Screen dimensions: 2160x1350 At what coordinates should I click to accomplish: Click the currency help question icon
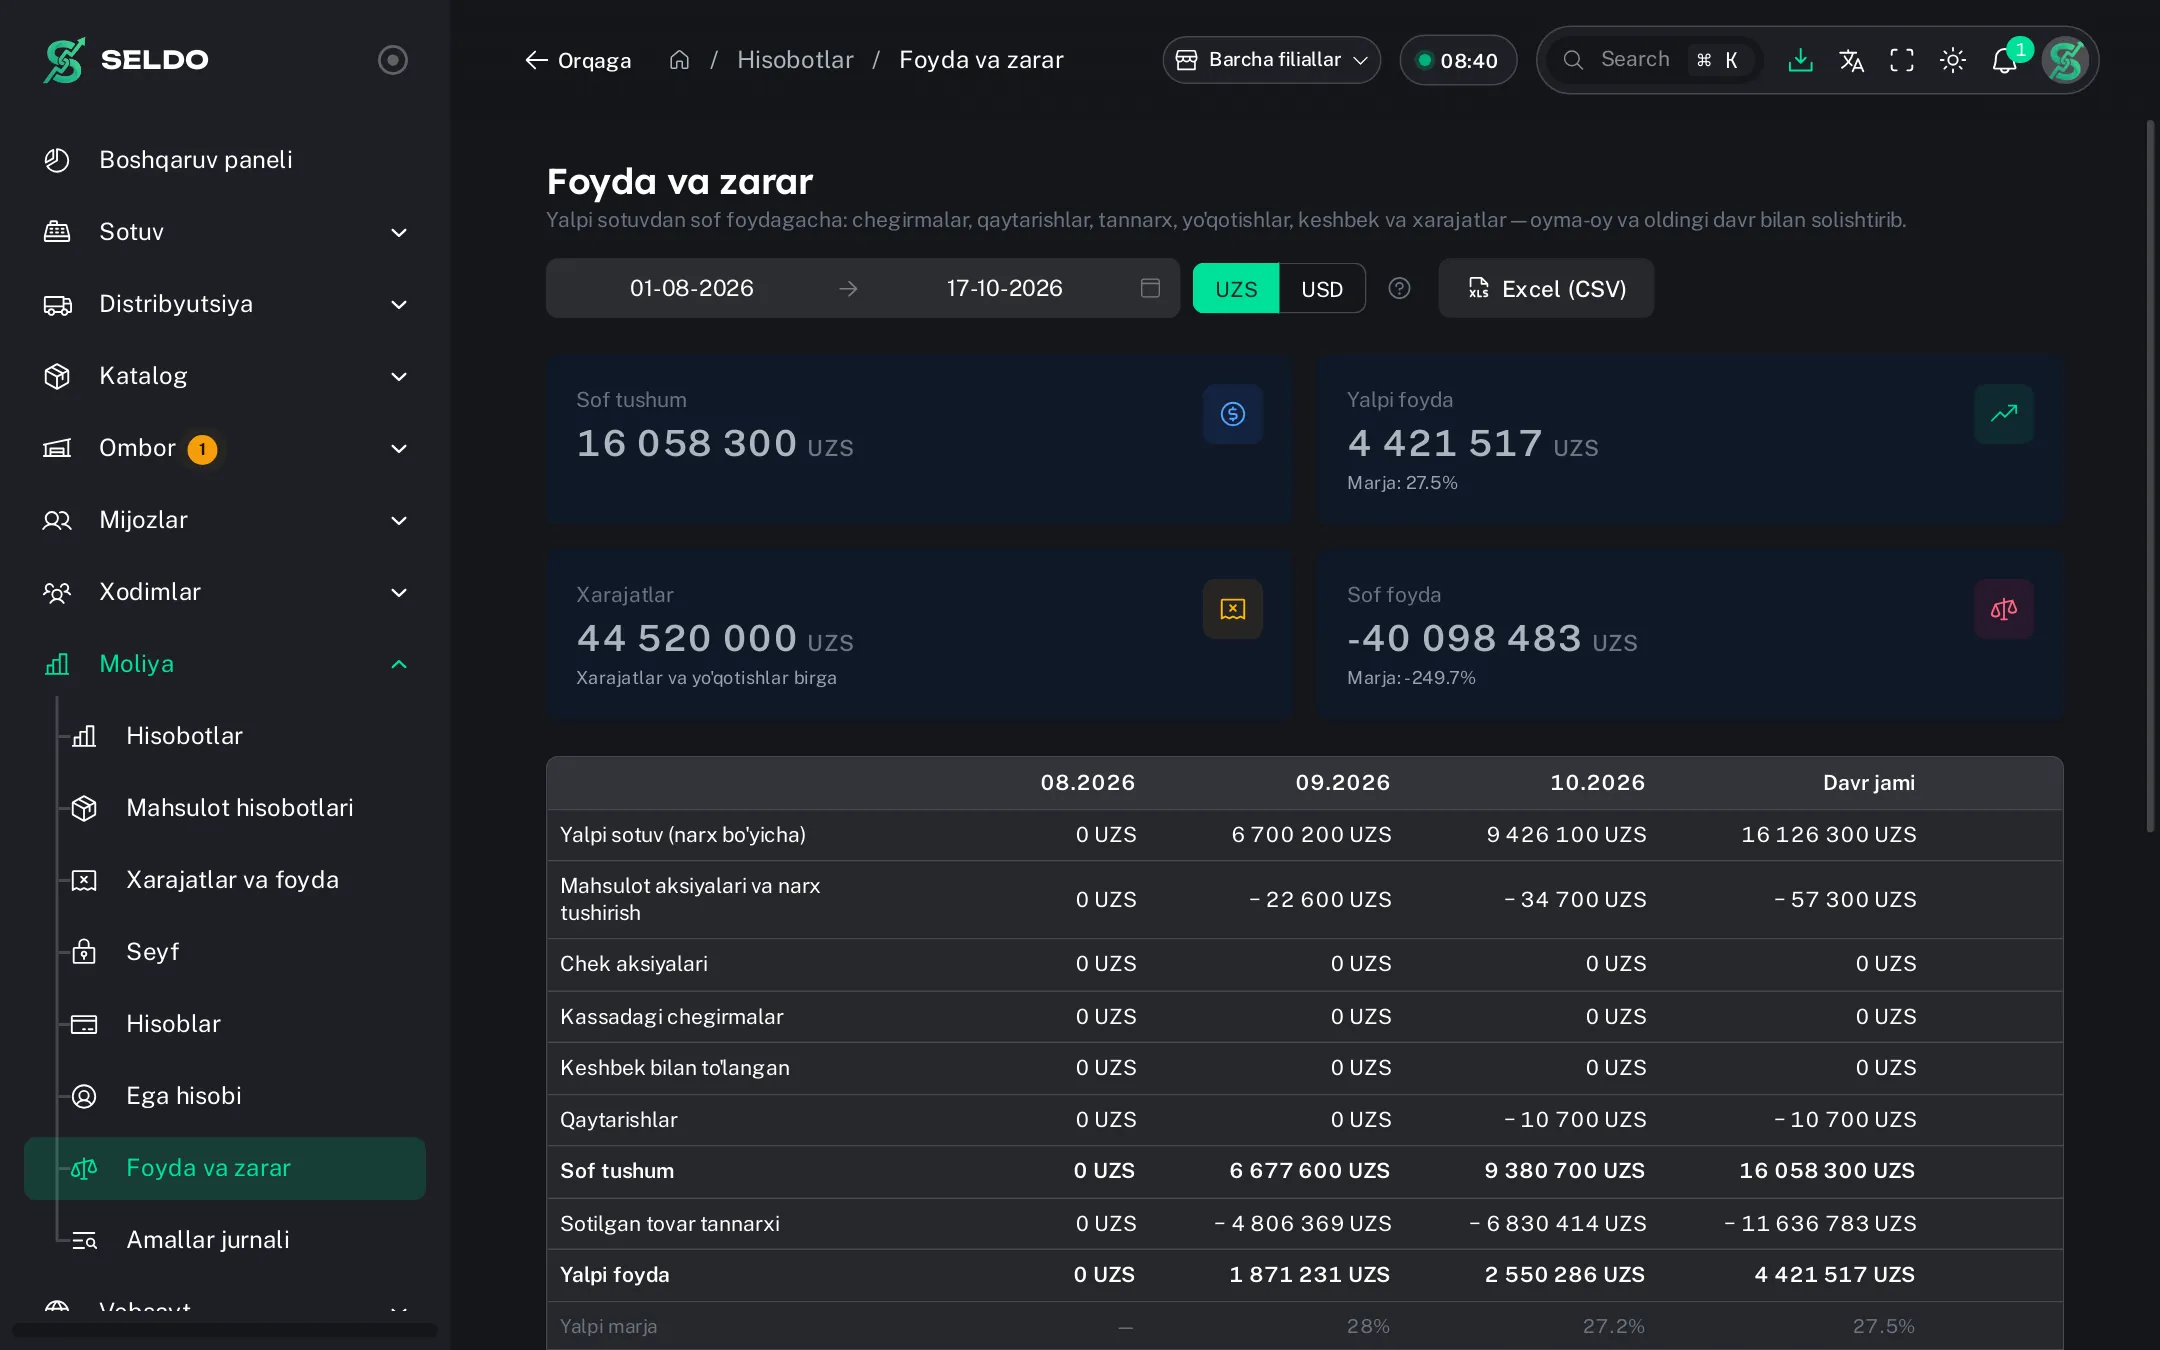click(1400, 288)
